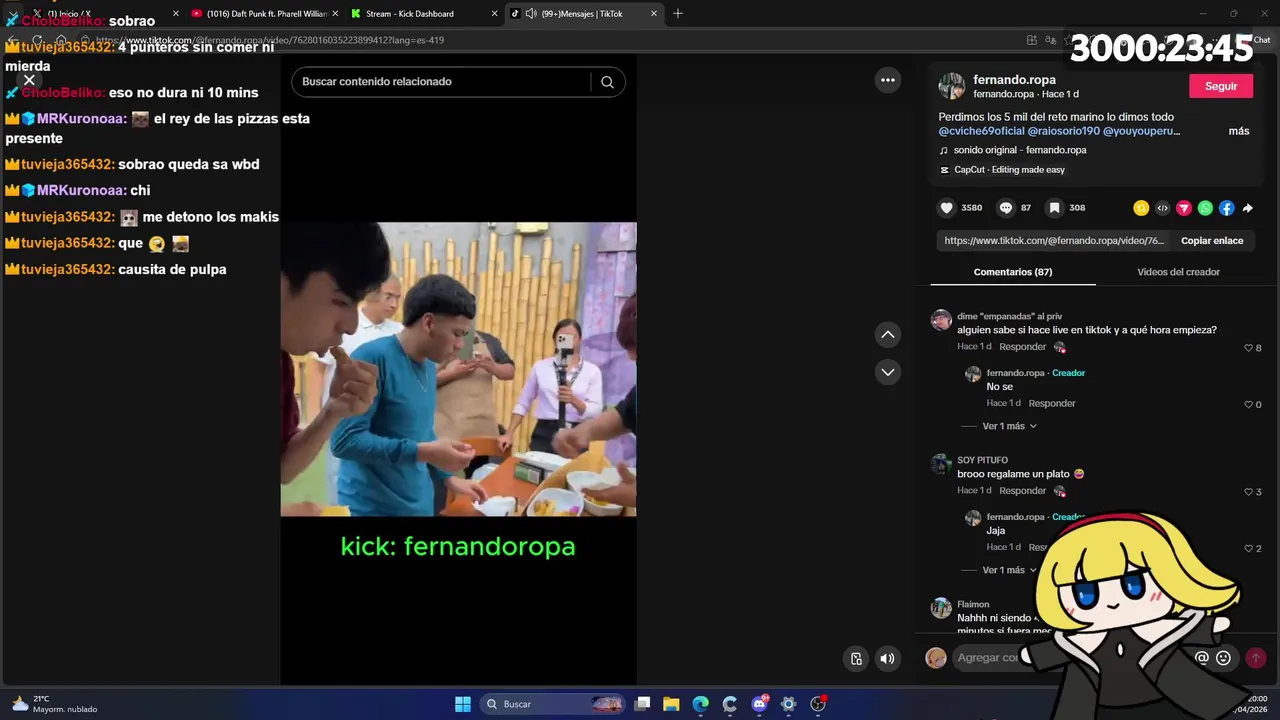Open Task View on taskbar

642,704
